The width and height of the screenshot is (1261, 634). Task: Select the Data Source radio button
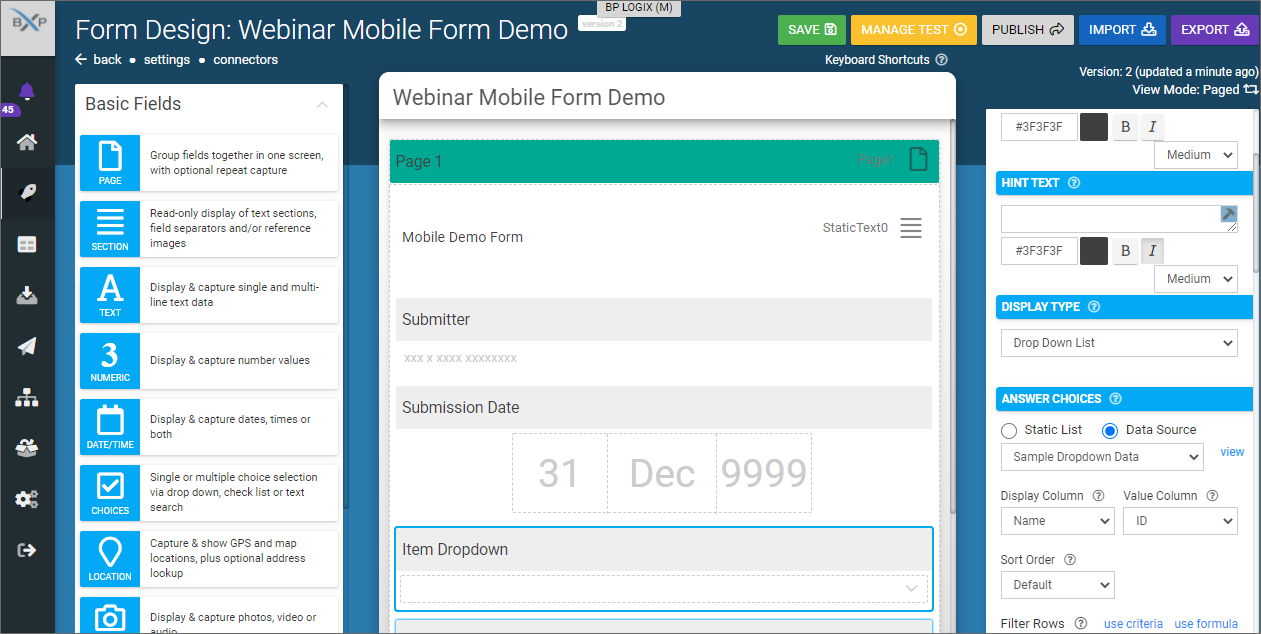1110,430
